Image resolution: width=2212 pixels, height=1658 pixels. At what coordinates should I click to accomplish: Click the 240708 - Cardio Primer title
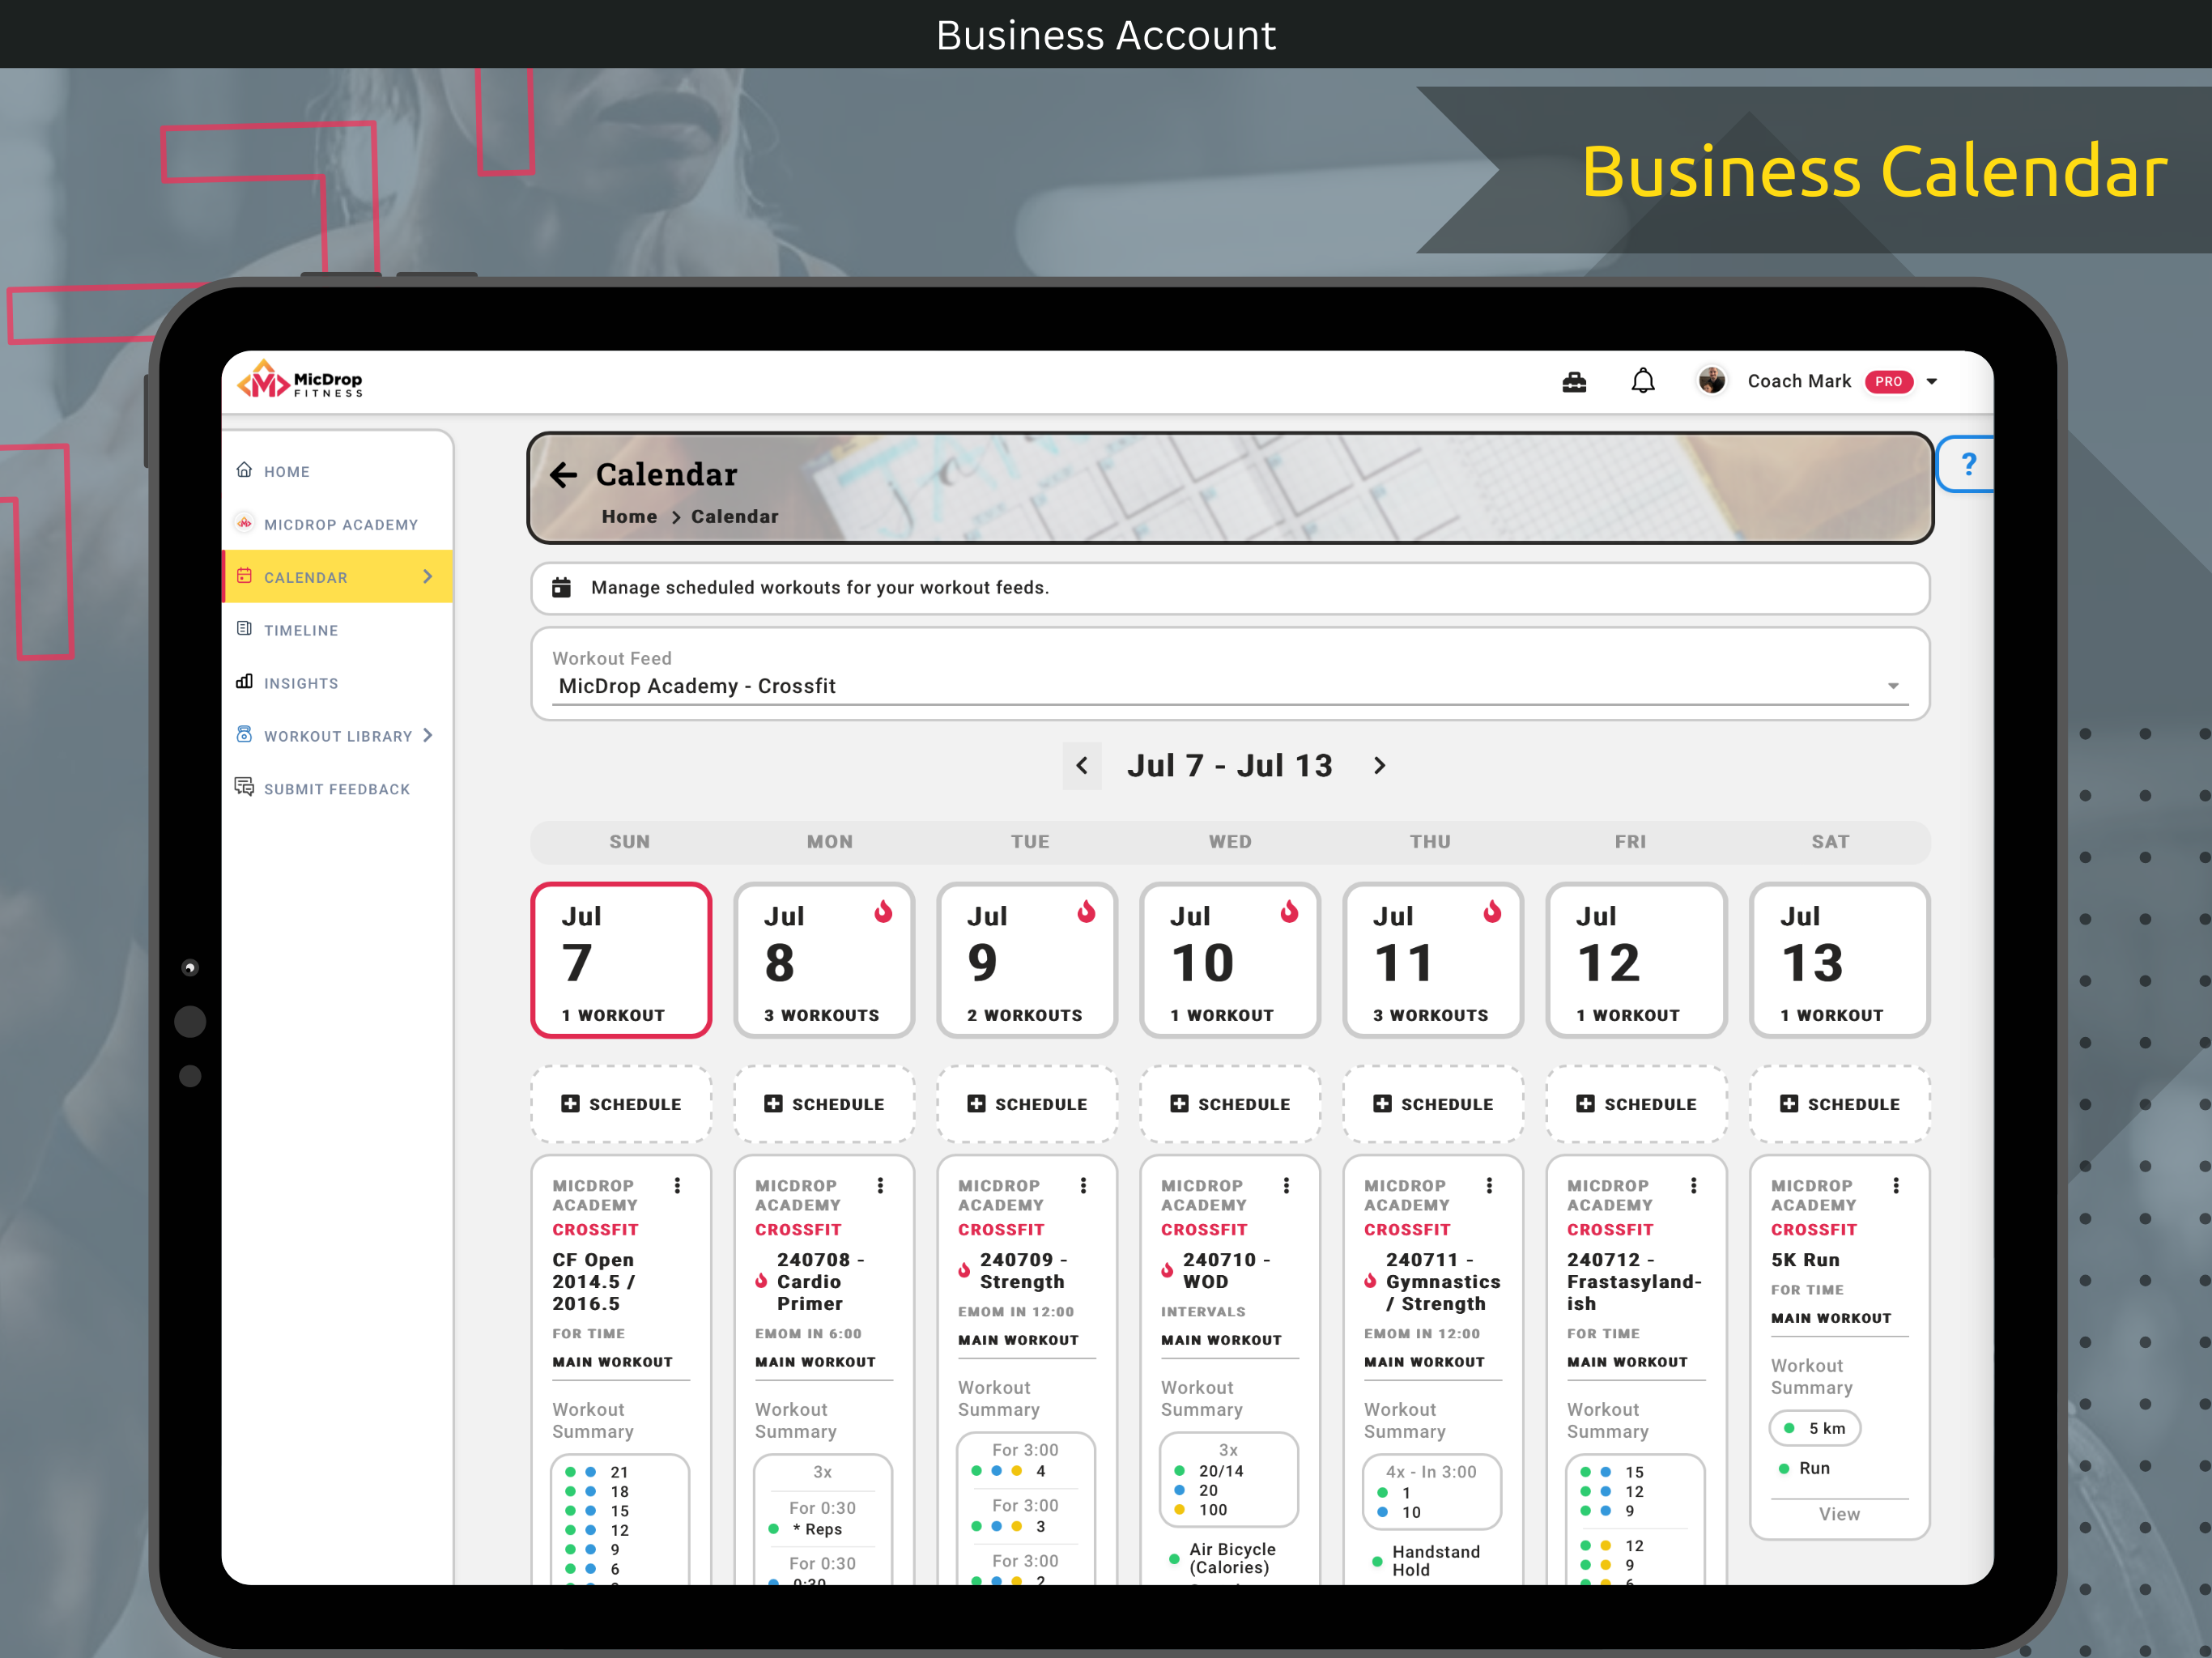[x=820, y=1282]
